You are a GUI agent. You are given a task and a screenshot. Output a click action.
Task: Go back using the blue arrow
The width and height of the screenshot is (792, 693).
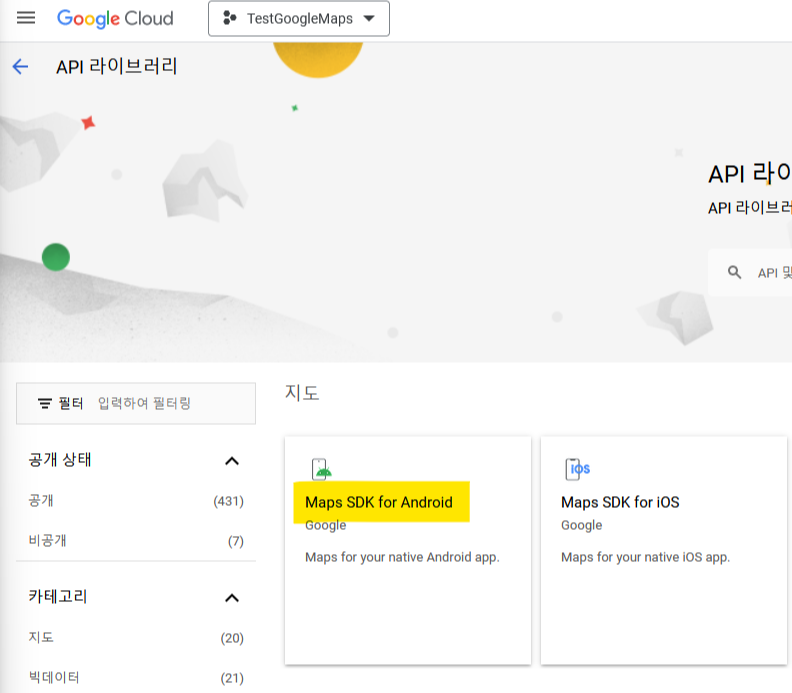coord(20,66)
